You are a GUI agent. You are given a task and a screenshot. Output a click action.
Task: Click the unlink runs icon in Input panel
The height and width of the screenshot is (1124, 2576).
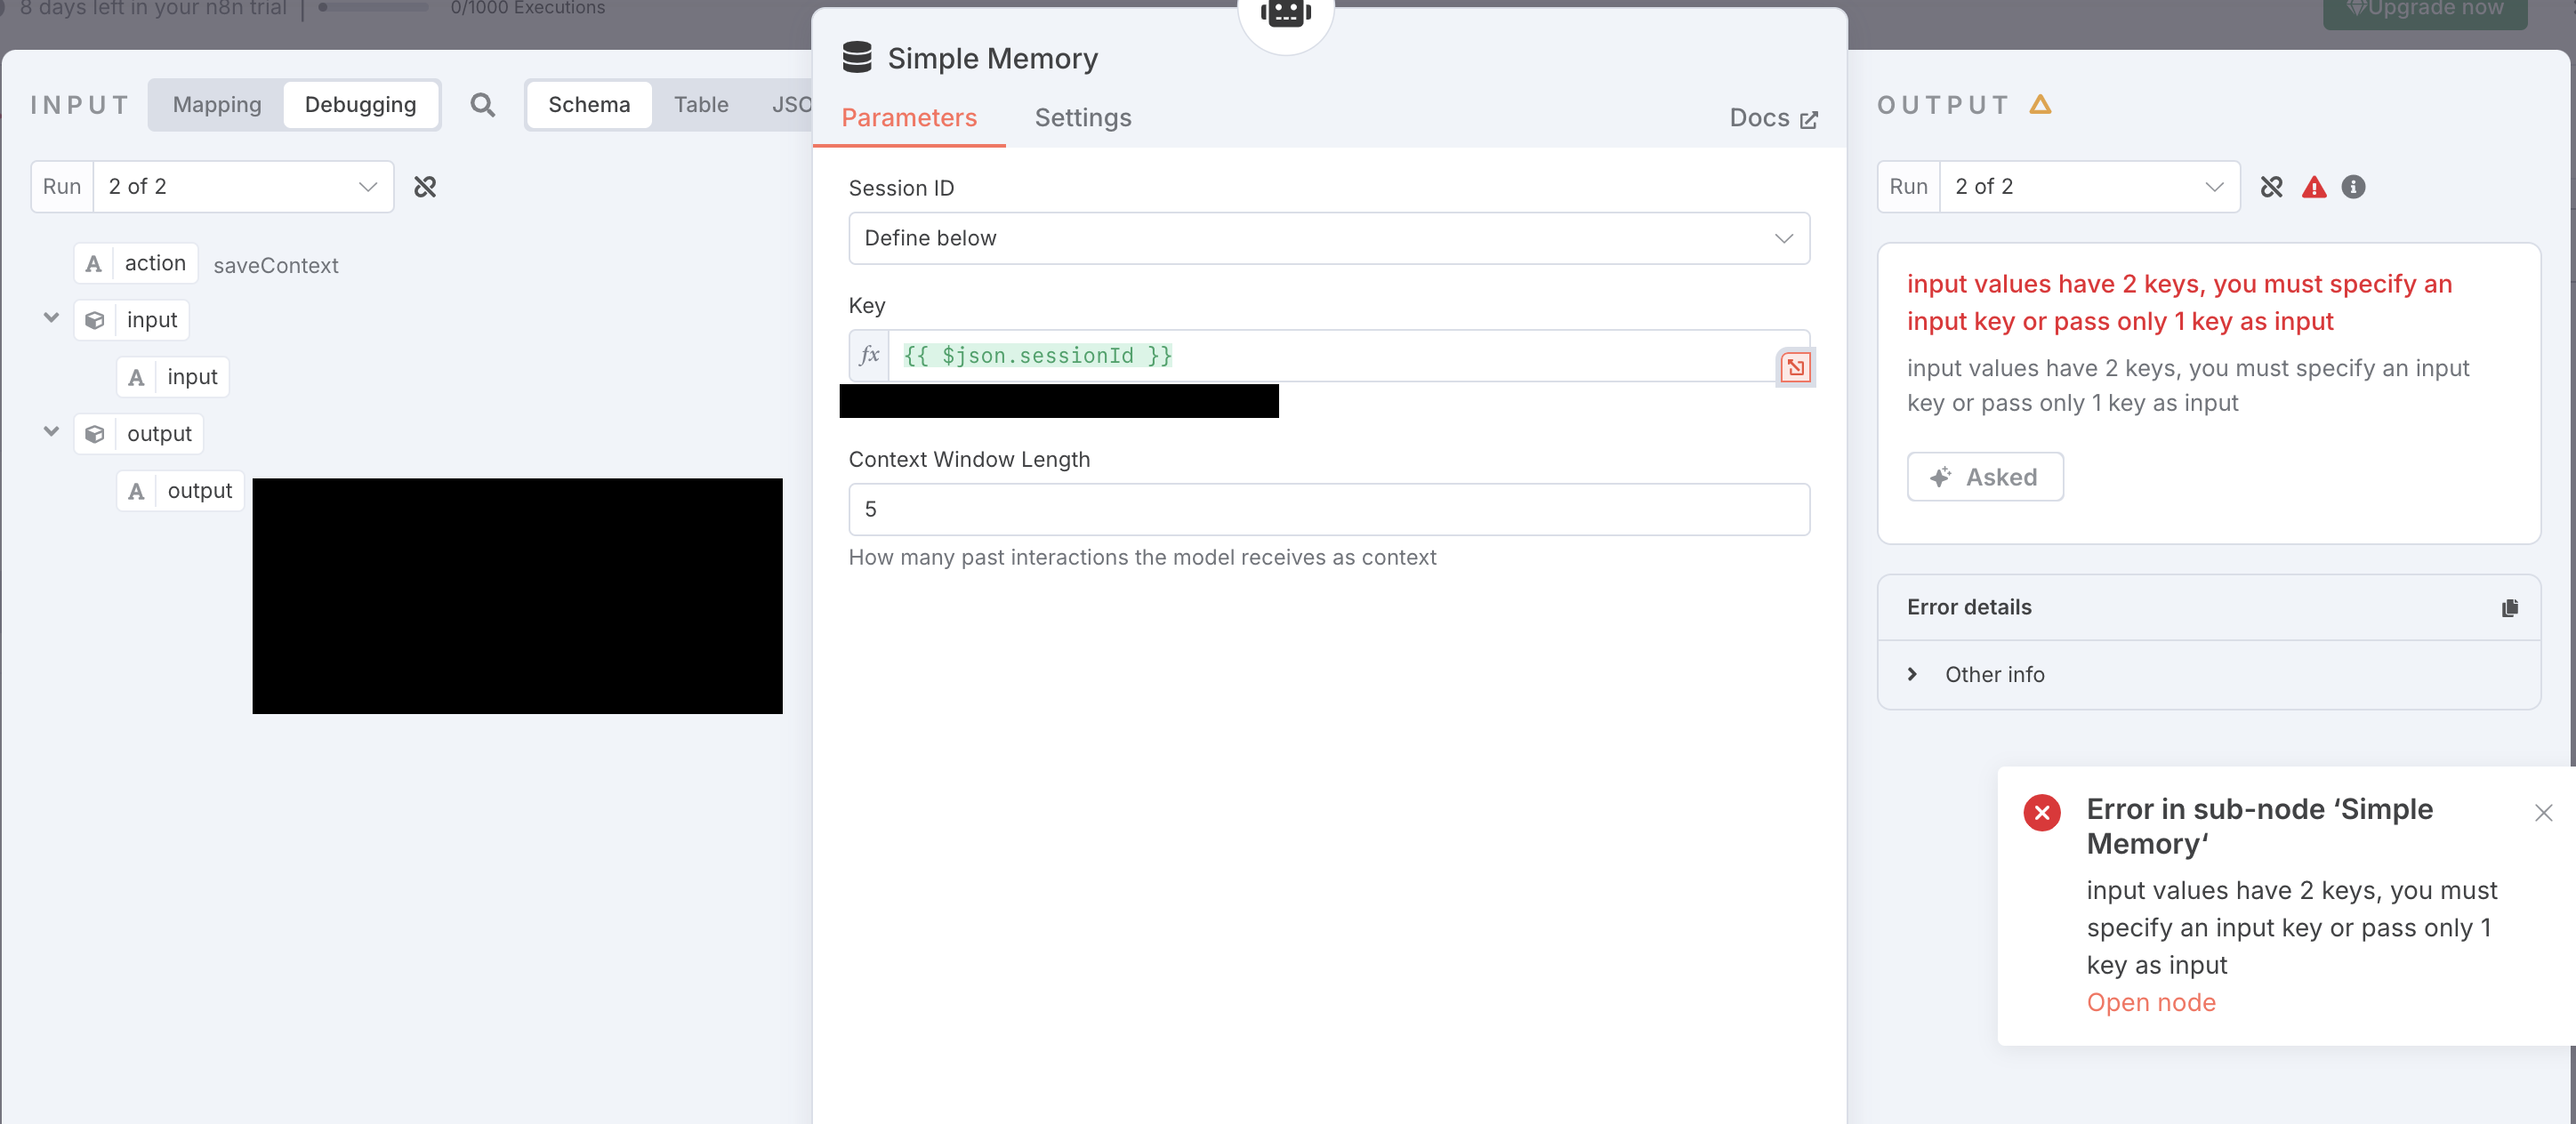click(425, 187)
